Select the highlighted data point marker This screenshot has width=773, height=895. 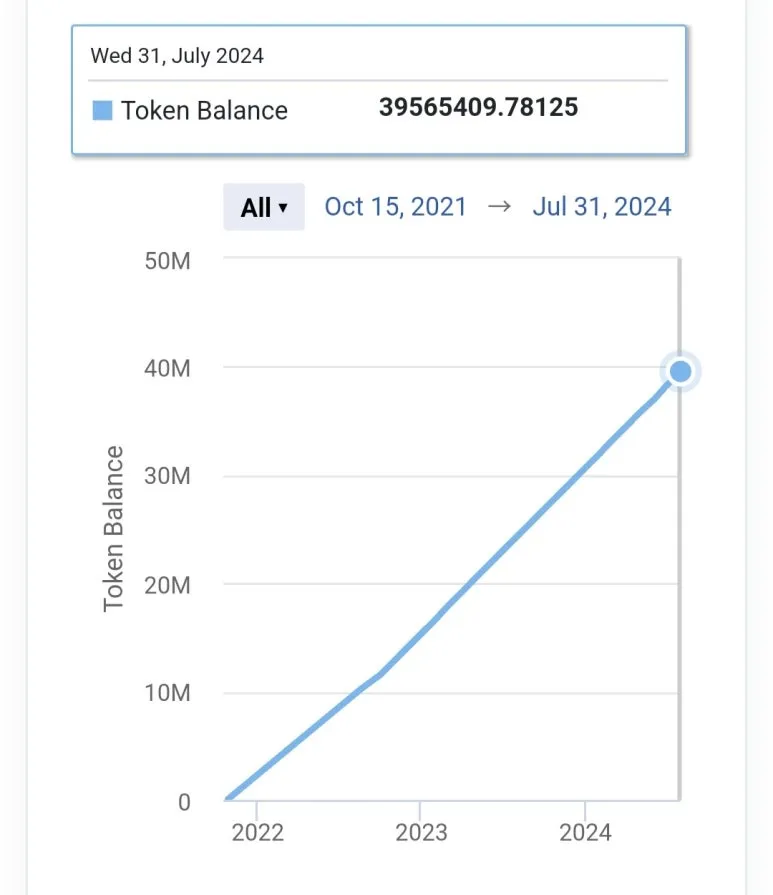tap(681, 372)
